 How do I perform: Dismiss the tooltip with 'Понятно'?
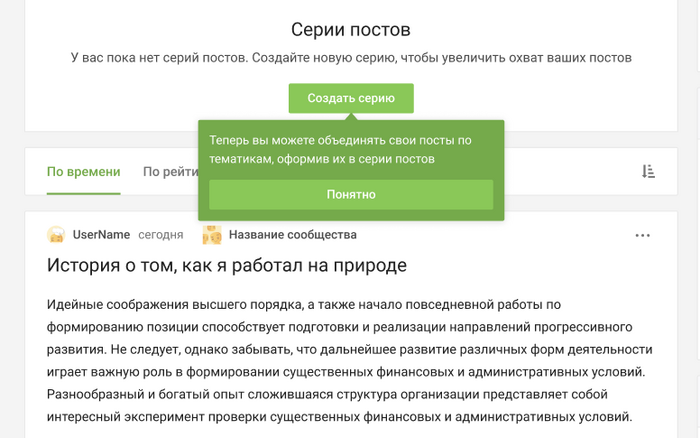pyautogui.click(x=350, y=195)
